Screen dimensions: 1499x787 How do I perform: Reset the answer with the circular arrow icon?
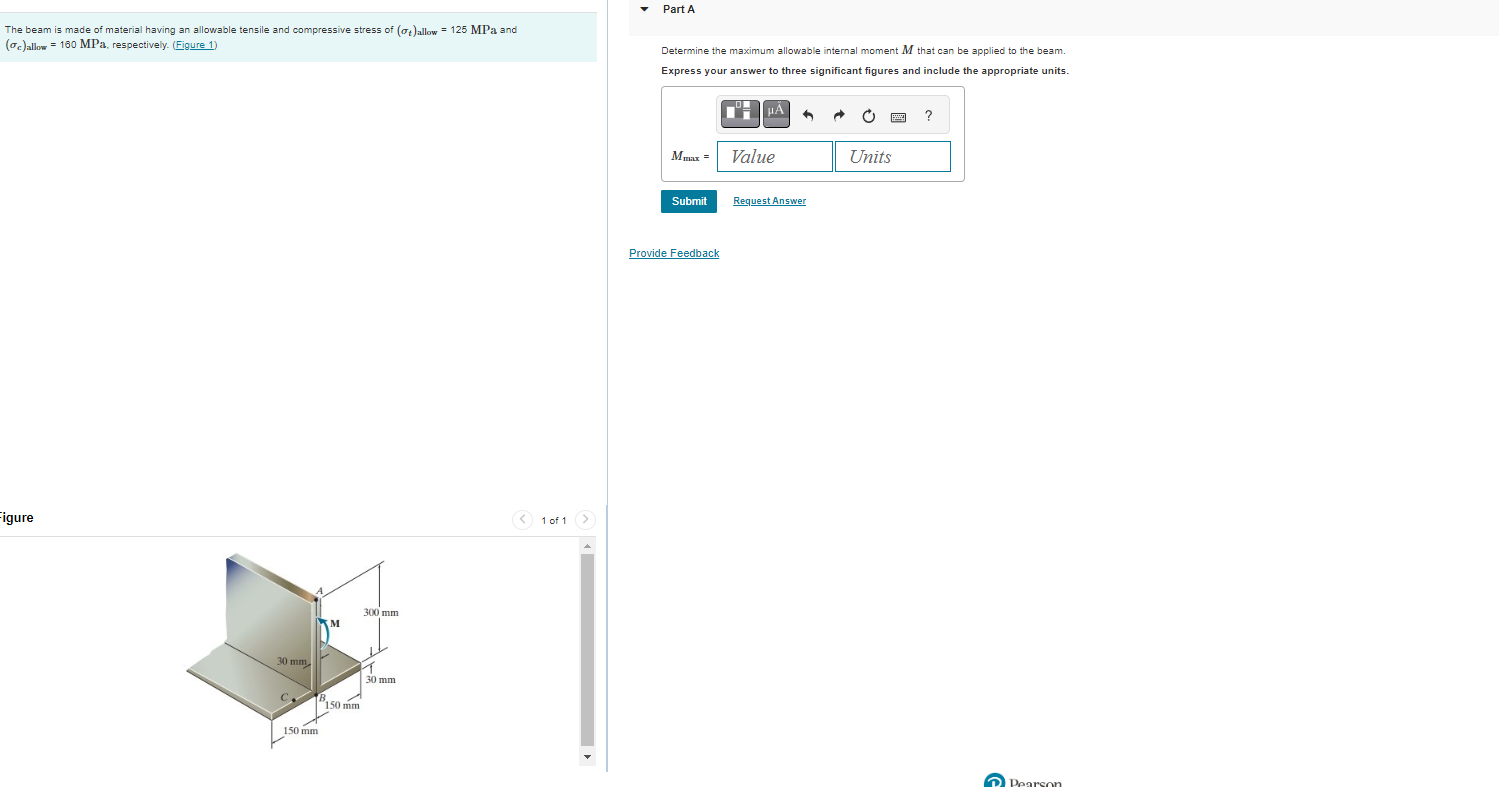pyautogui.click(x=867, y=115)
